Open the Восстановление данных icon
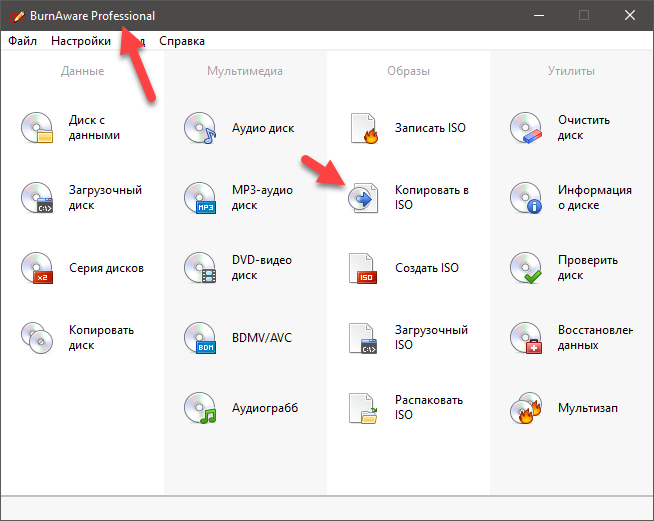Image resolution: width=654 pixels, height=521 pixels. tap(526, 338)
